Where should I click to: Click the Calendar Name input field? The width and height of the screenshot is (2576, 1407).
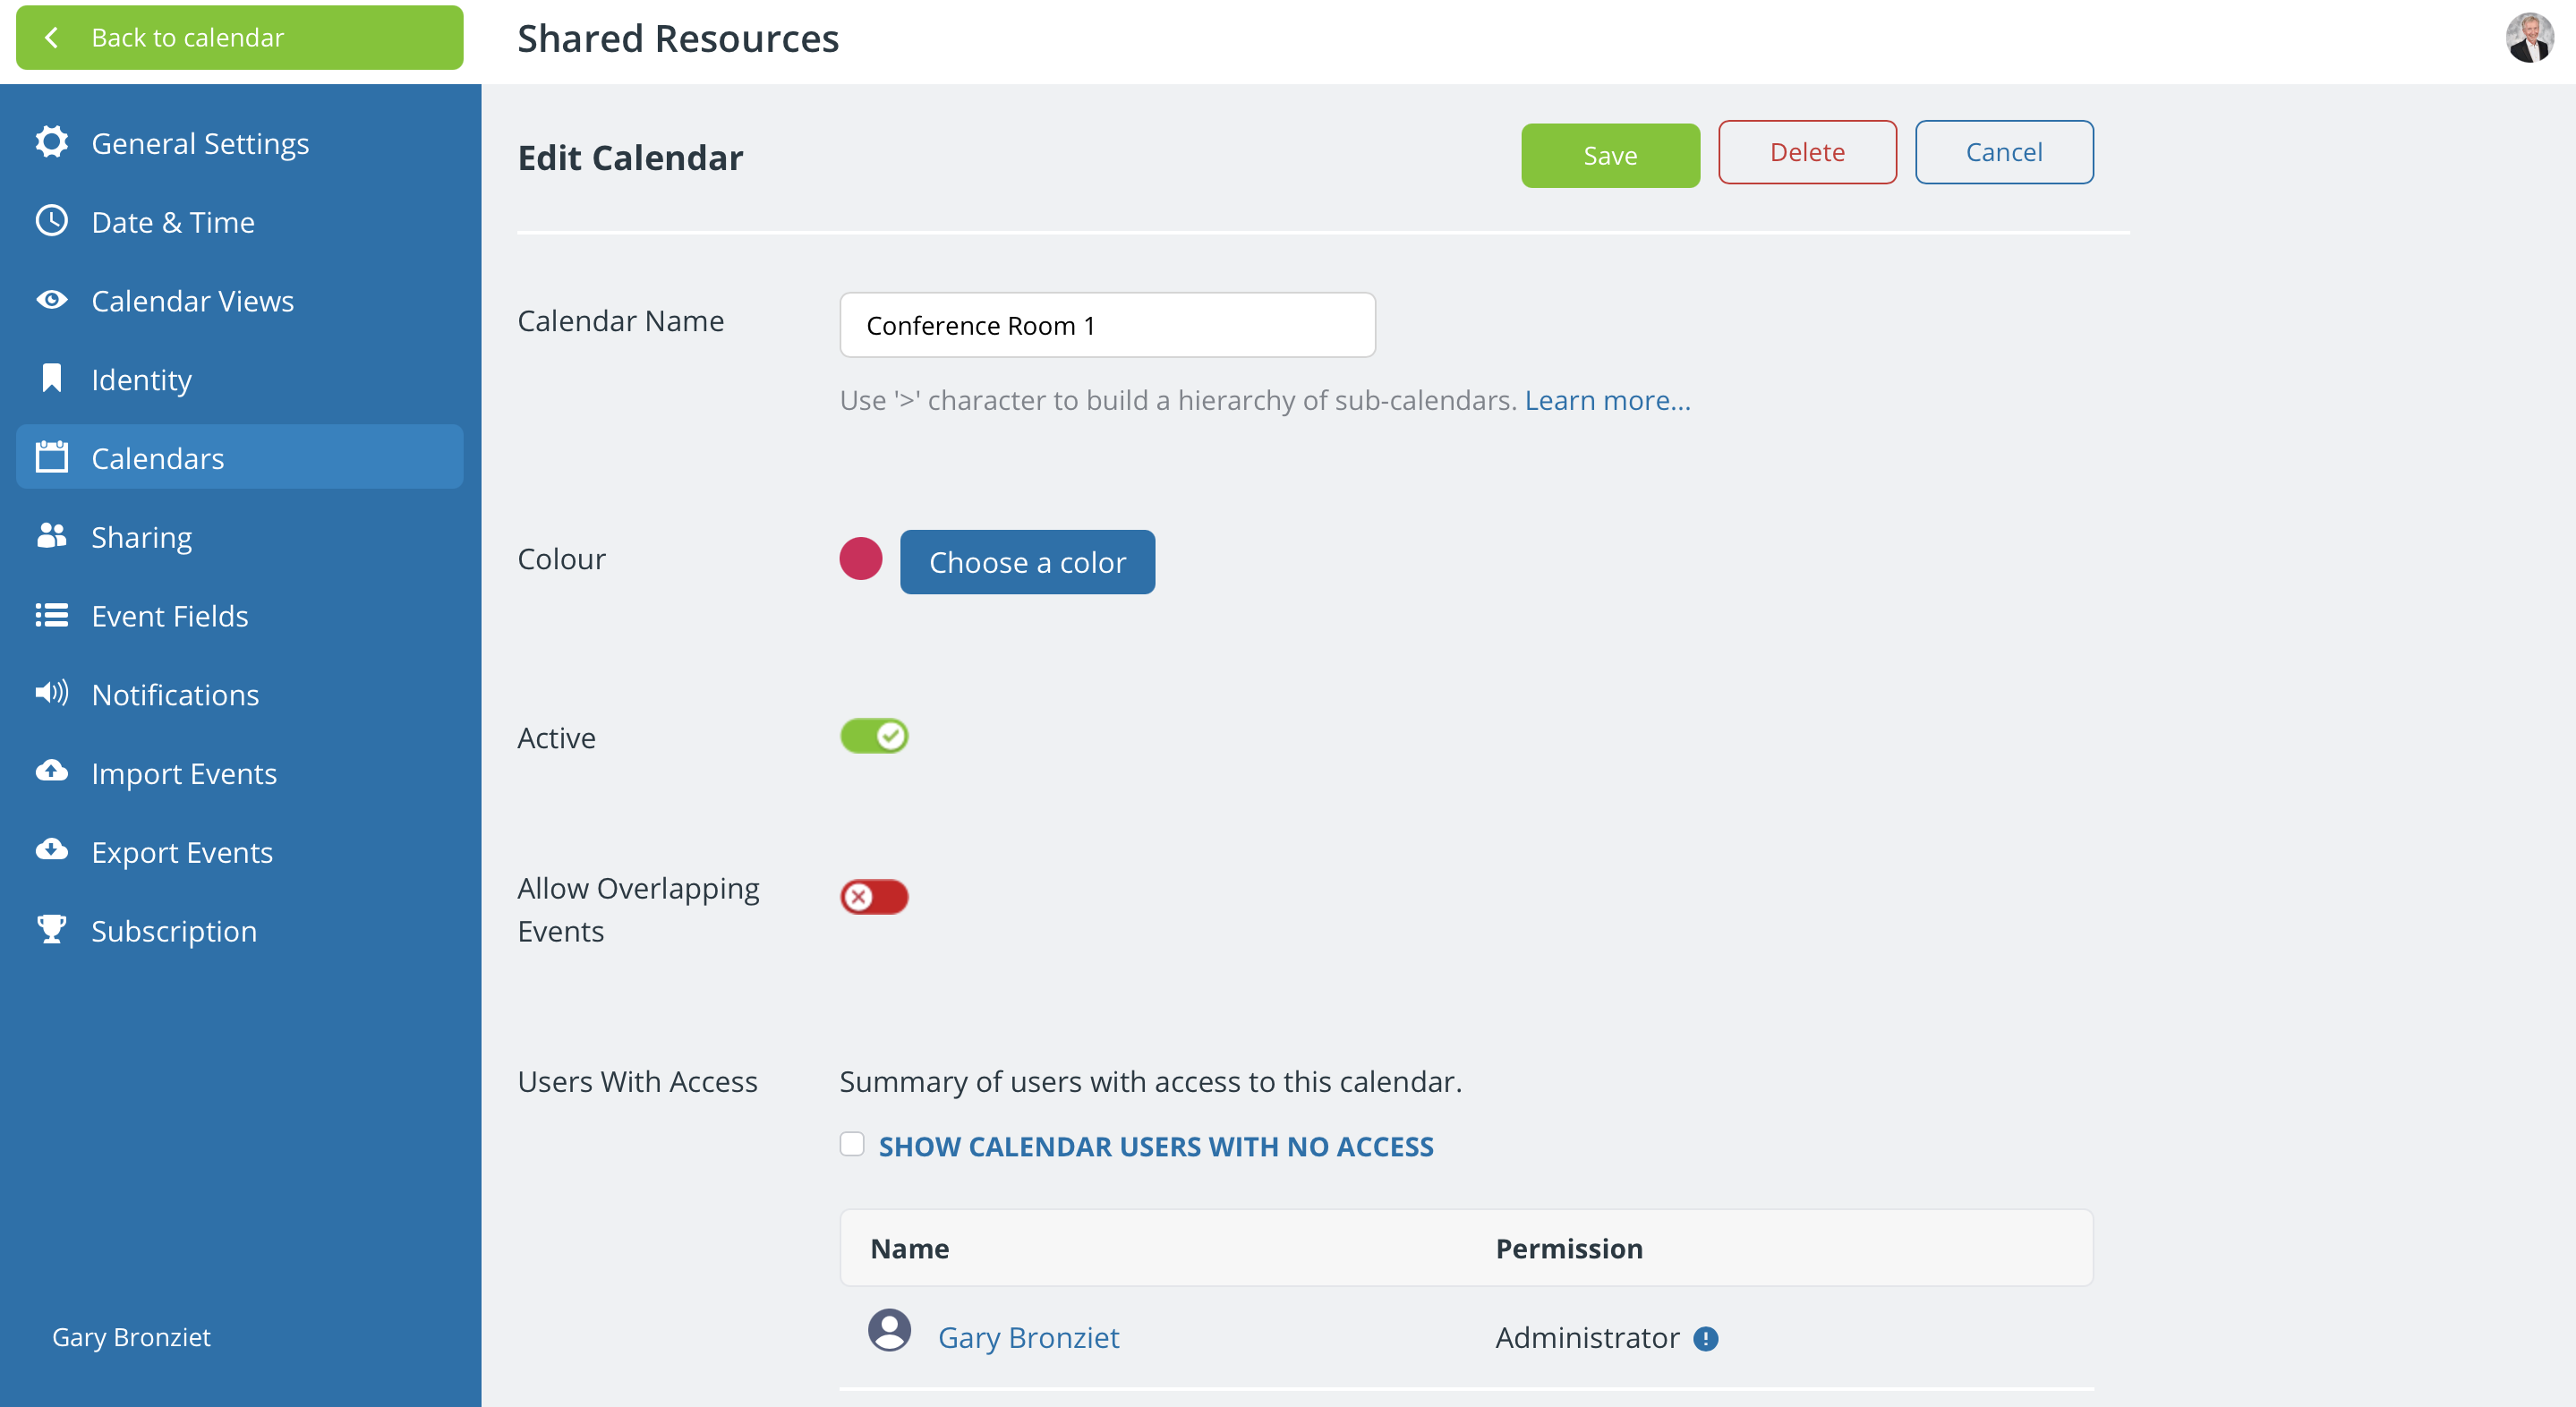1107,325
